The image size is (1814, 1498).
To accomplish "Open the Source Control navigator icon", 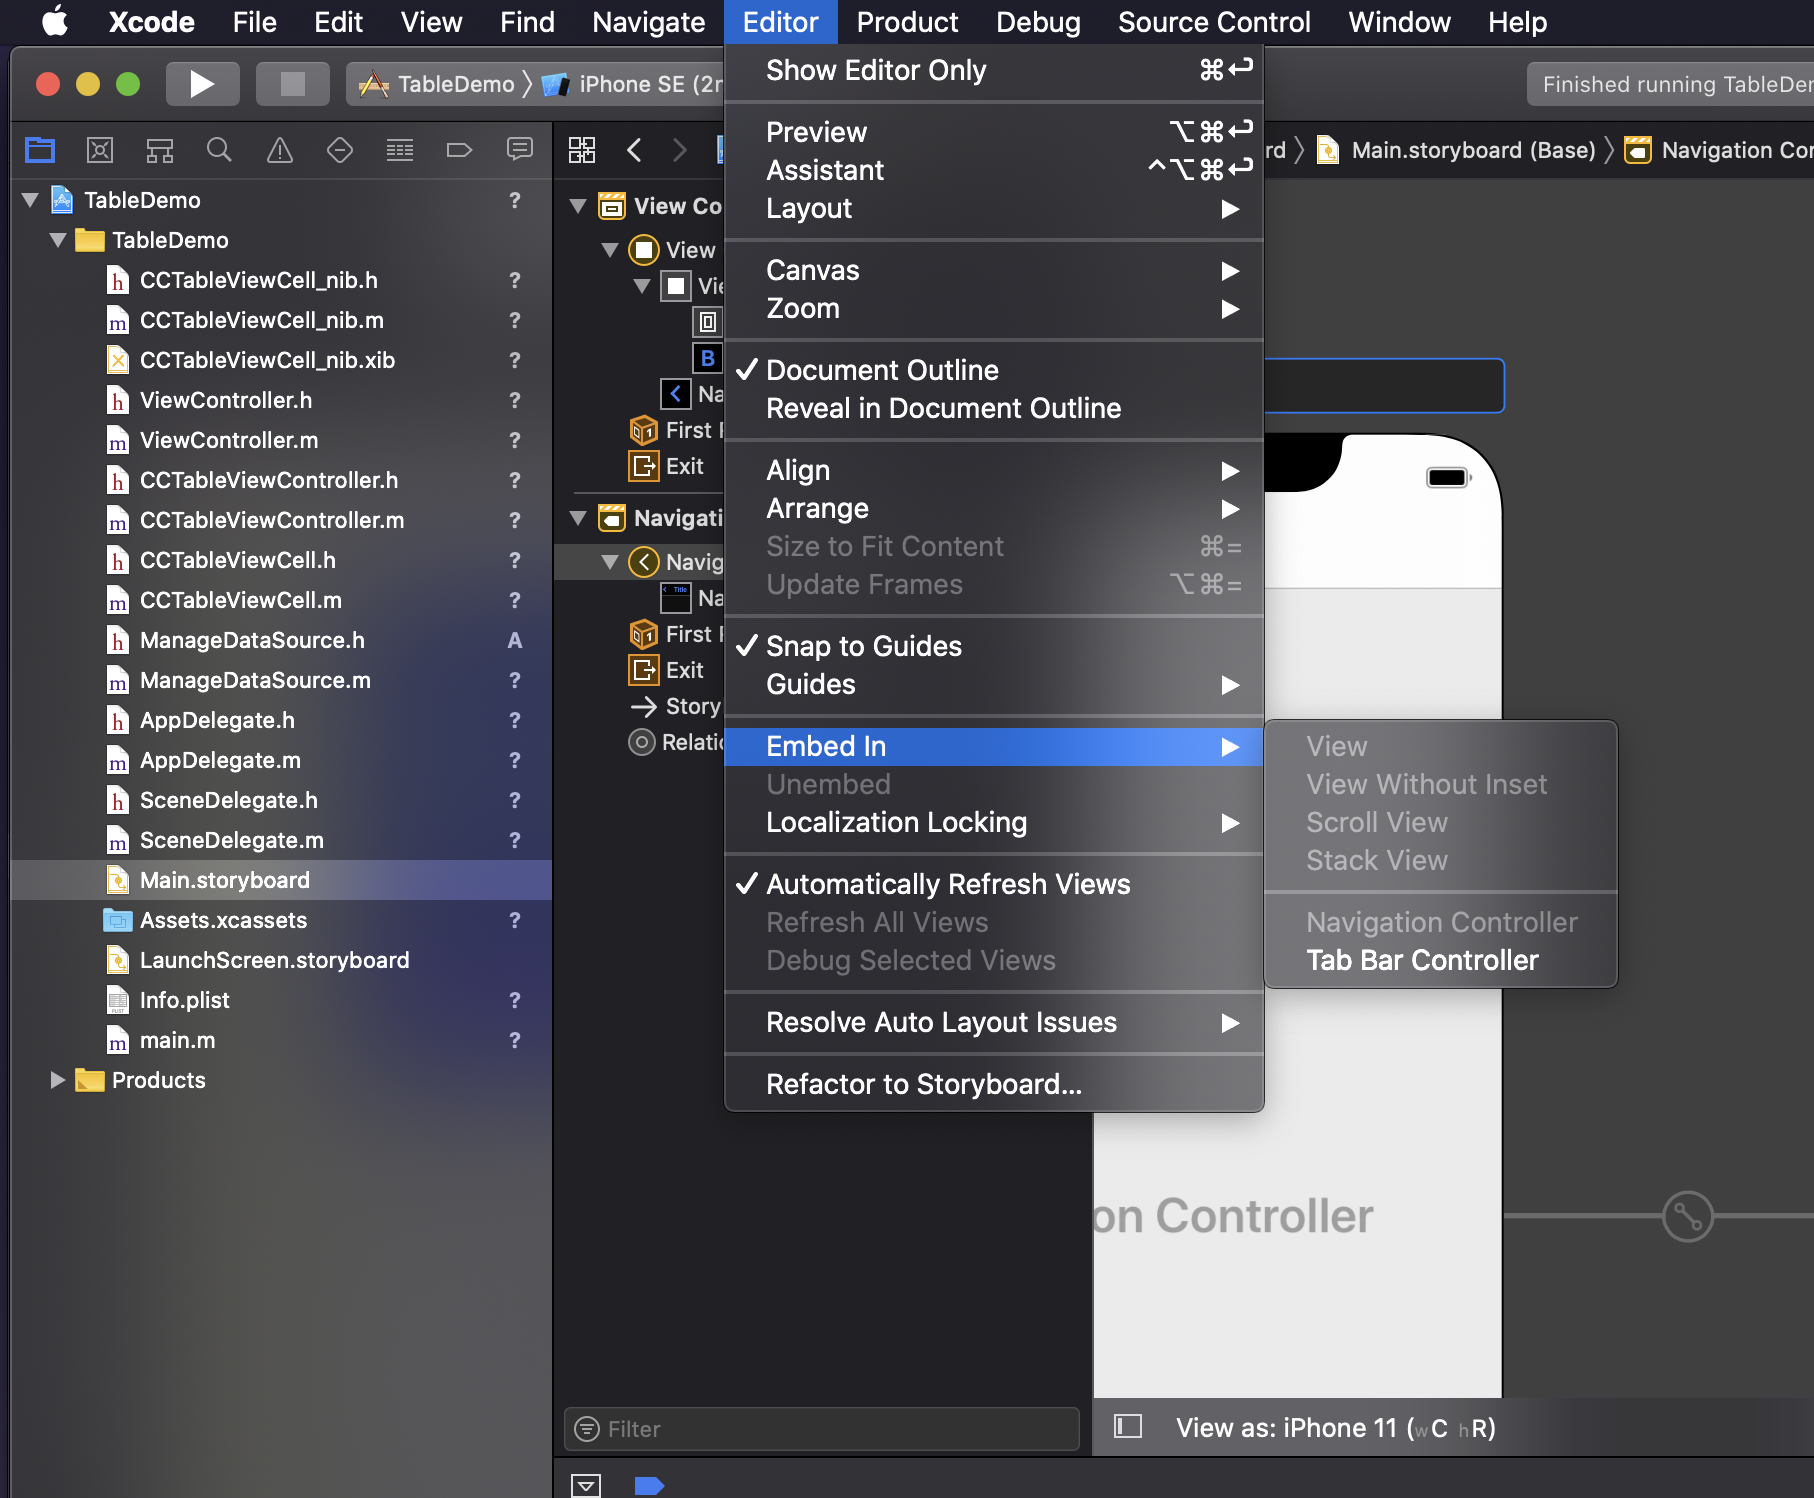I will pos(100,151).
